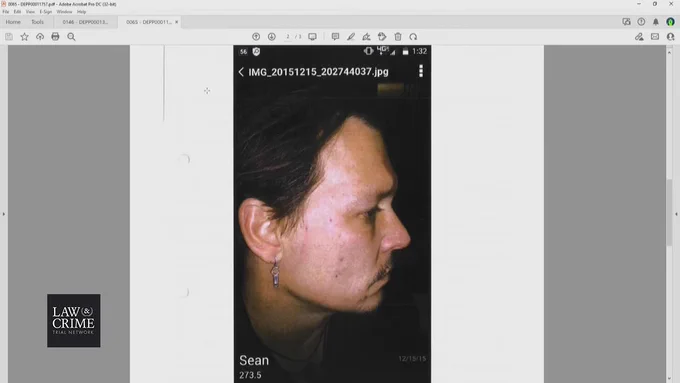
Task: Close the 0065 - DEPP00011 document tab
Action: pos(177,22)
